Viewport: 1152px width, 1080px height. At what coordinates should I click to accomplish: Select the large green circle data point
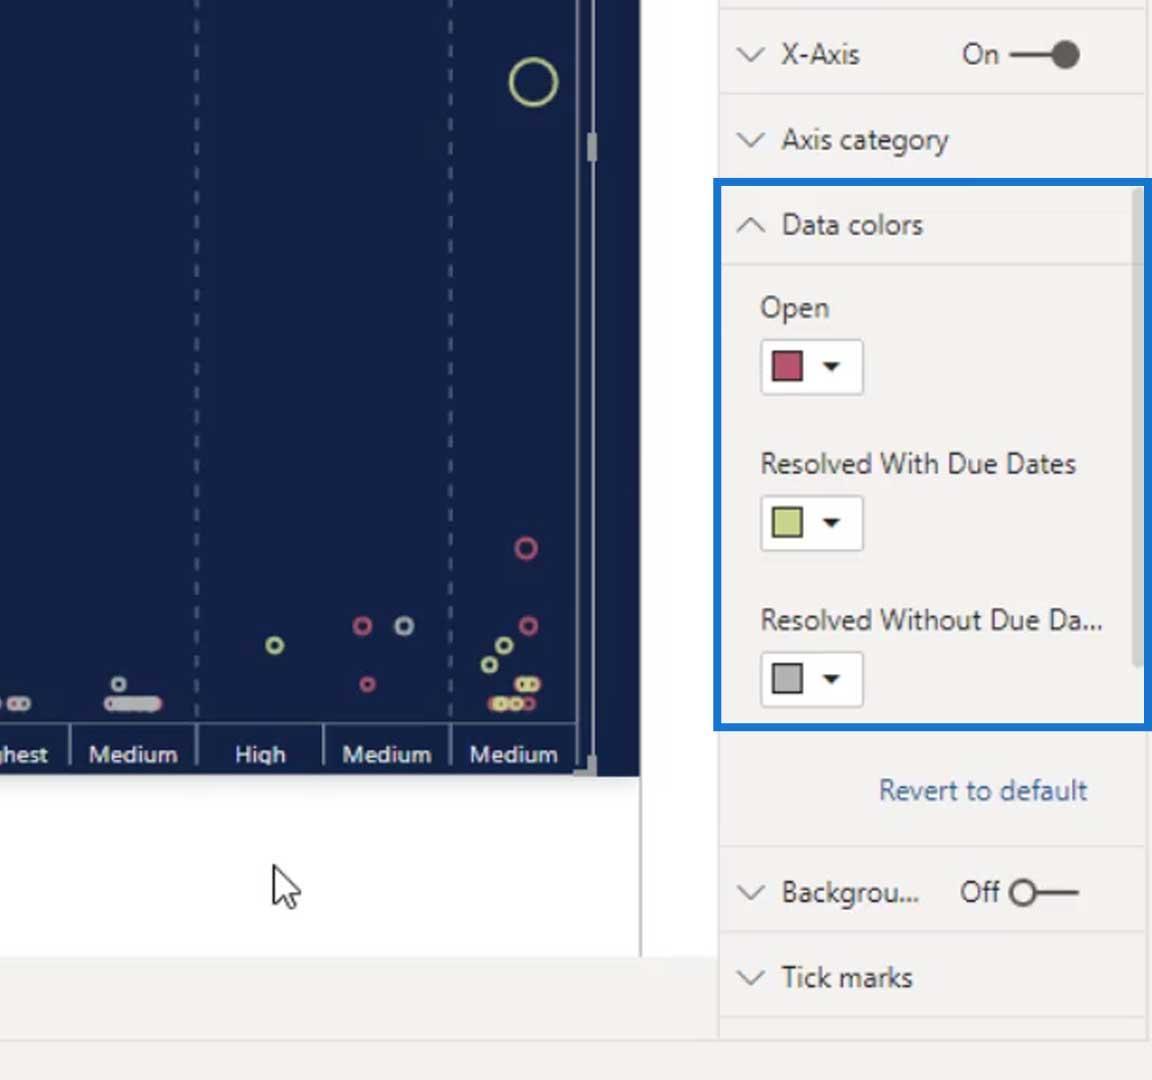click(x=533, y=82)
